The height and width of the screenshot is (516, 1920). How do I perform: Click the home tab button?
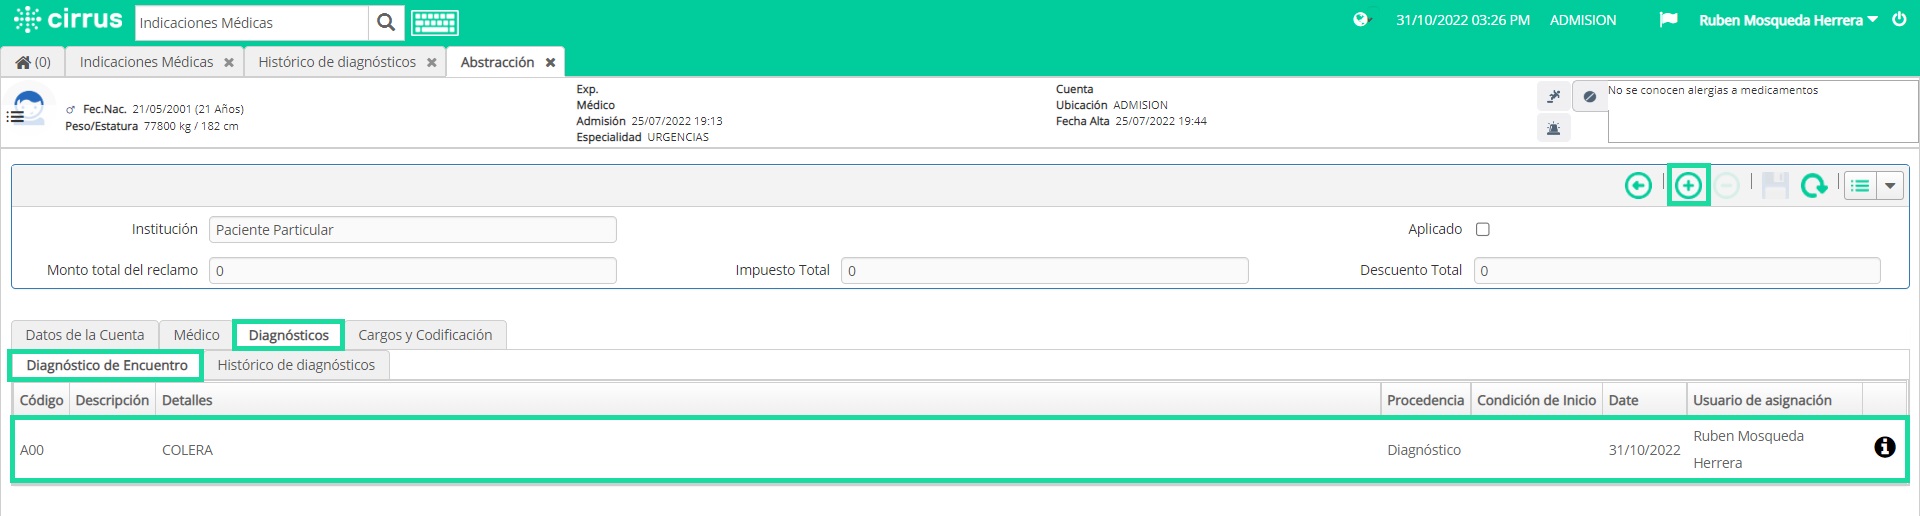tap(33, 62)
